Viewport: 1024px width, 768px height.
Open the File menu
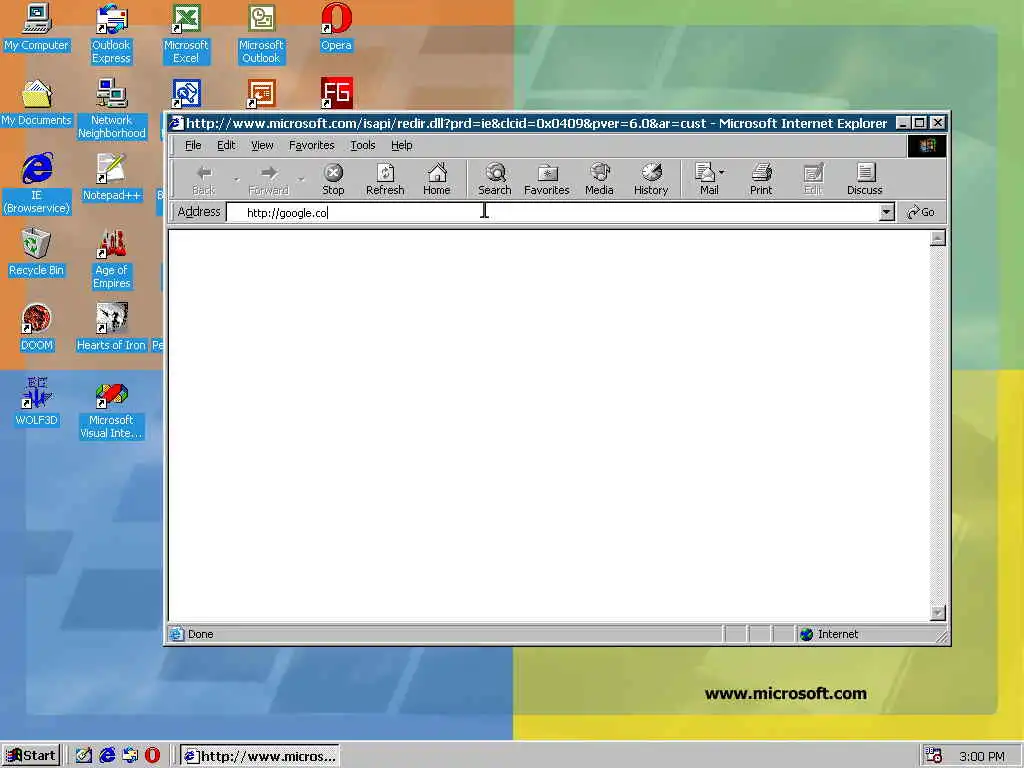click(193, 145)
